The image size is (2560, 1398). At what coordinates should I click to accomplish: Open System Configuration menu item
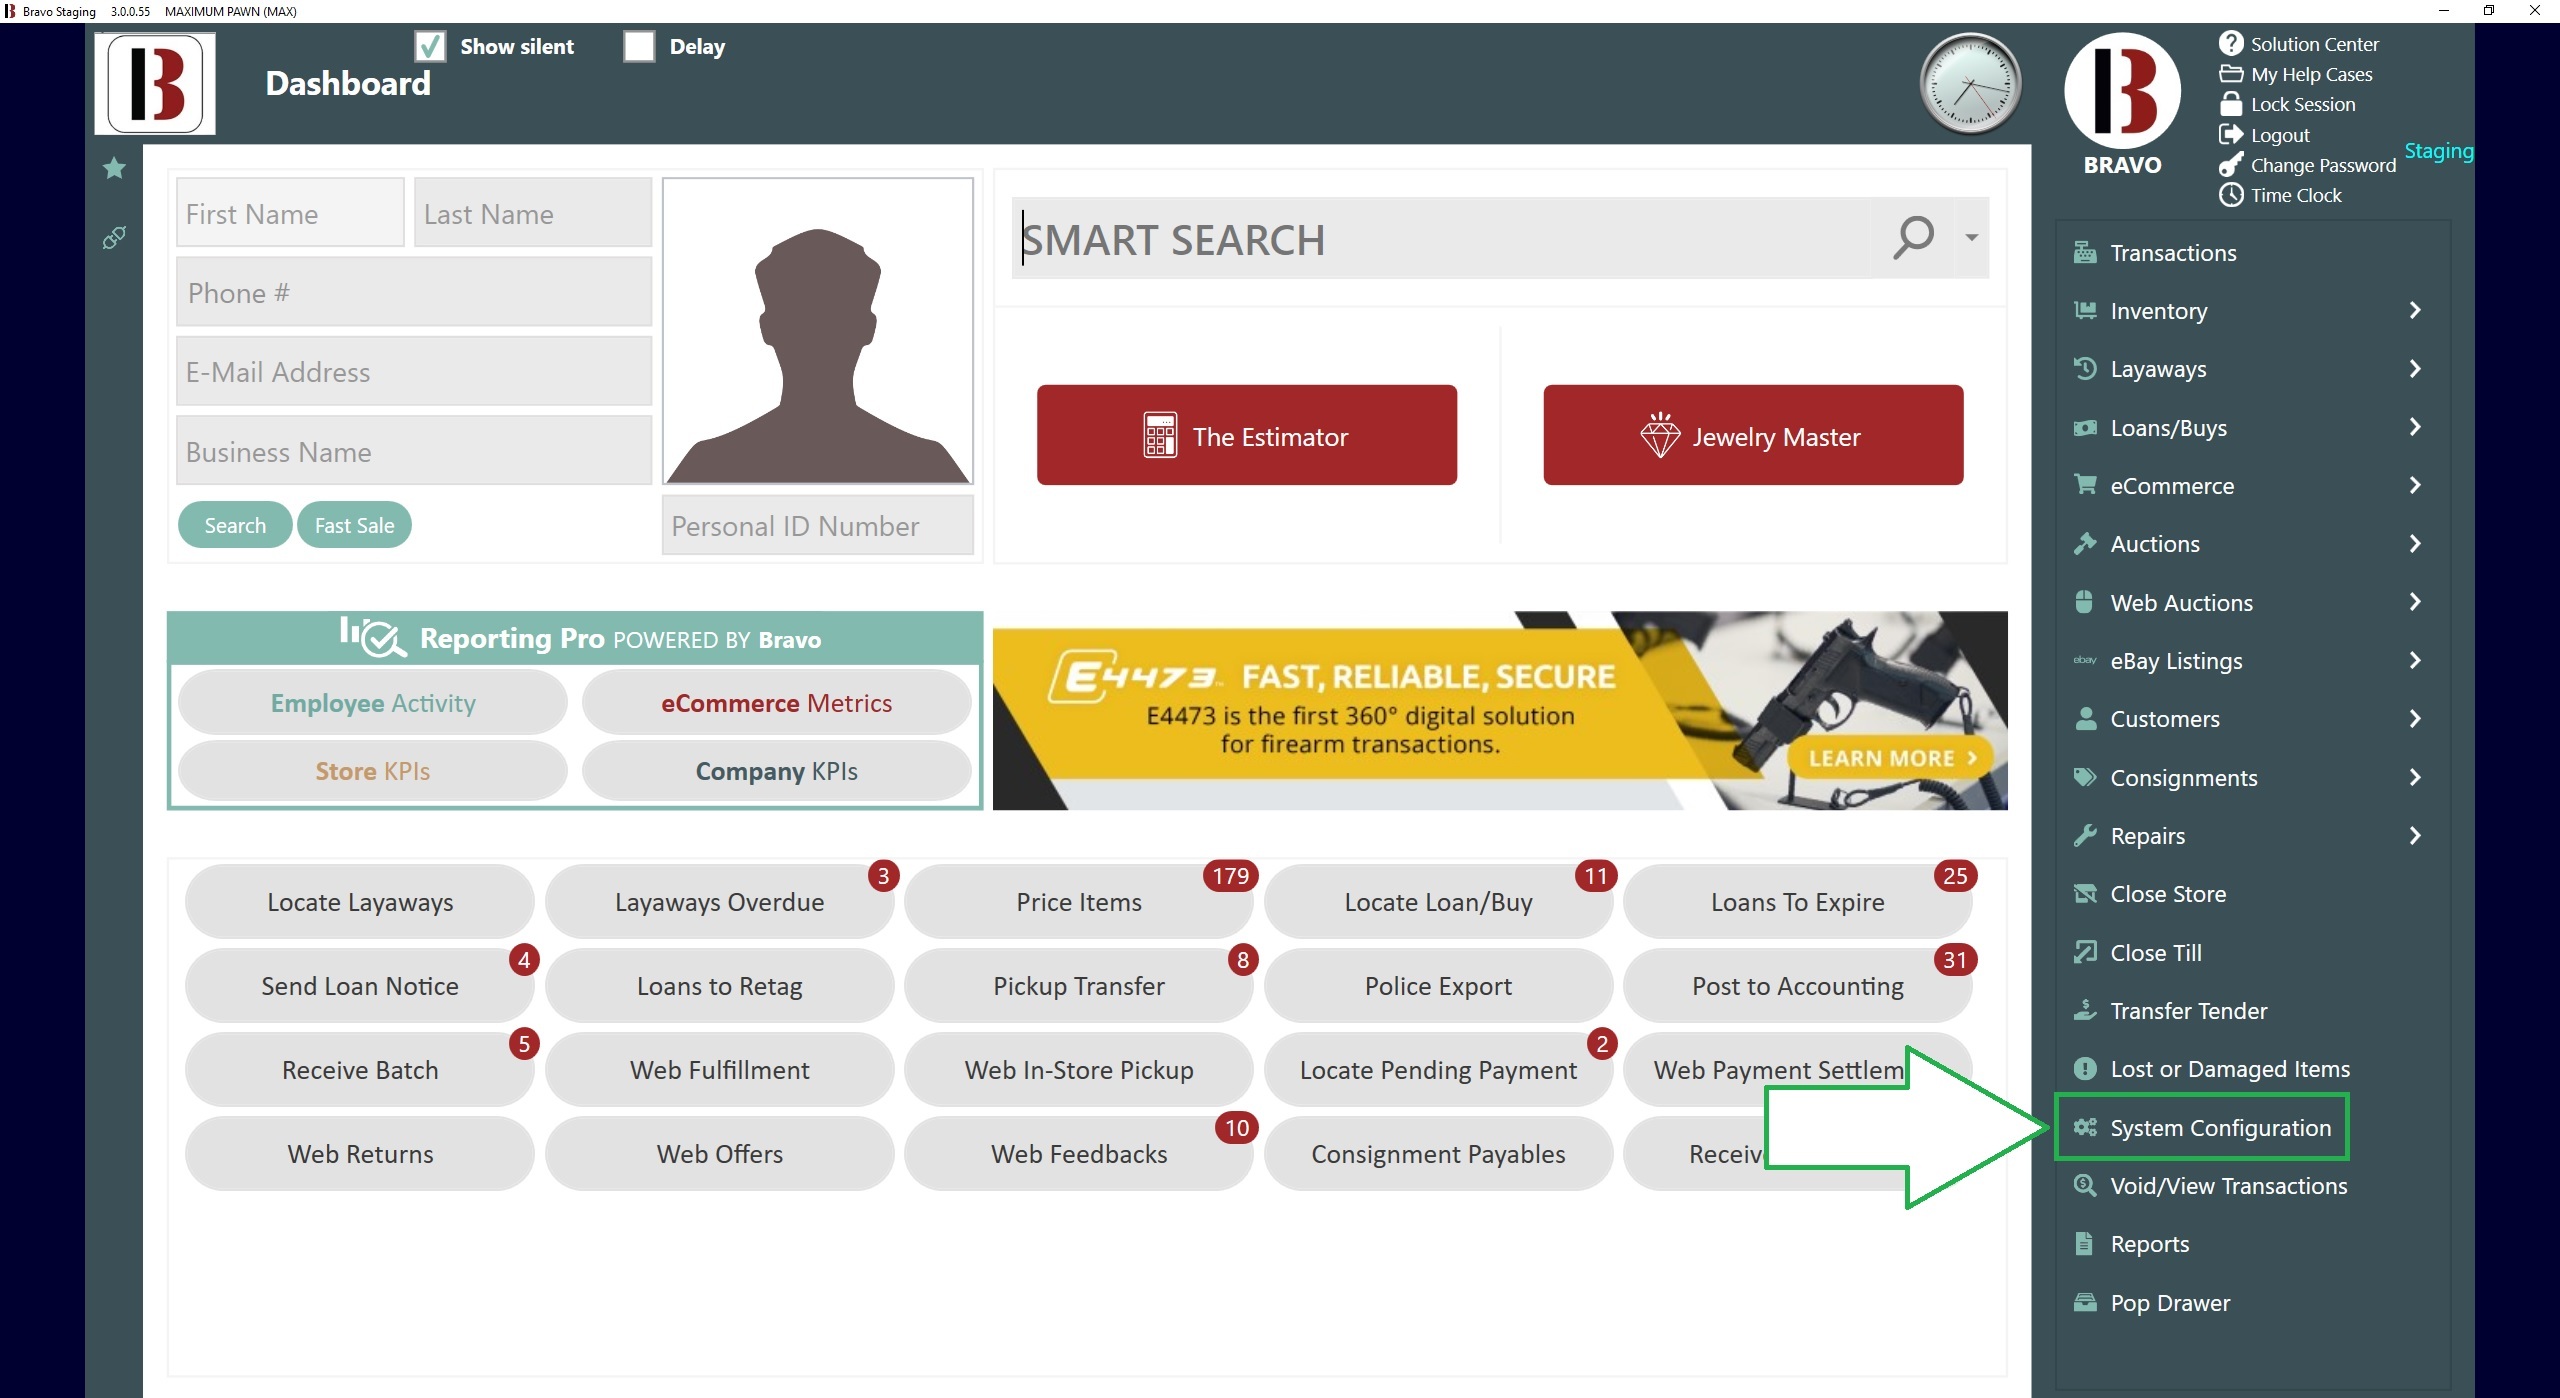[2201, 1127]
